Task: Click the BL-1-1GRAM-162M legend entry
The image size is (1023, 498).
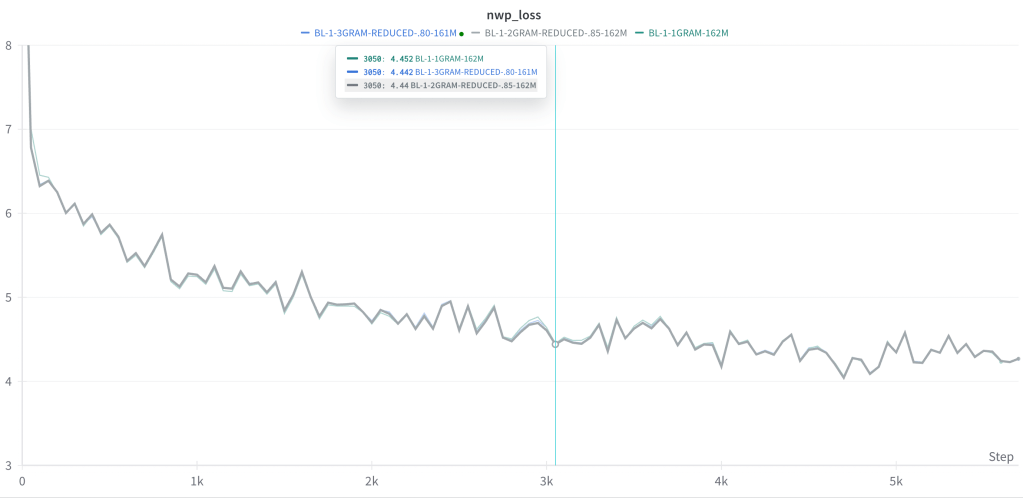Action: pos(688,33)
